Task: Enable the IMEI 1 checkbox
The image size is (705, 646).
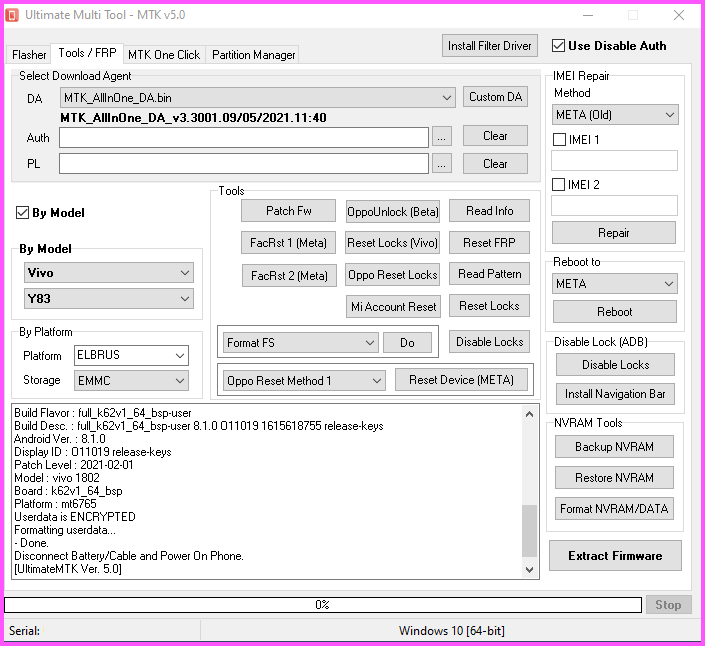Action: tap(559, 139)
